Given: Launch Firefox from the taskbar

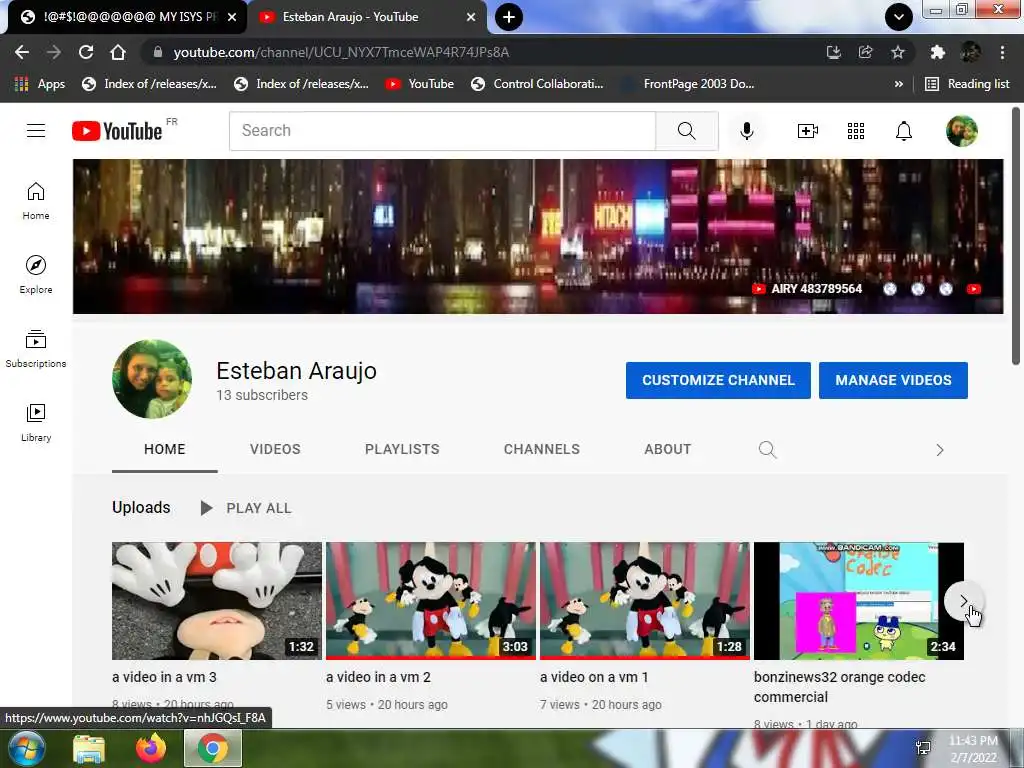Looking at the screenshot, I should 151,748.
